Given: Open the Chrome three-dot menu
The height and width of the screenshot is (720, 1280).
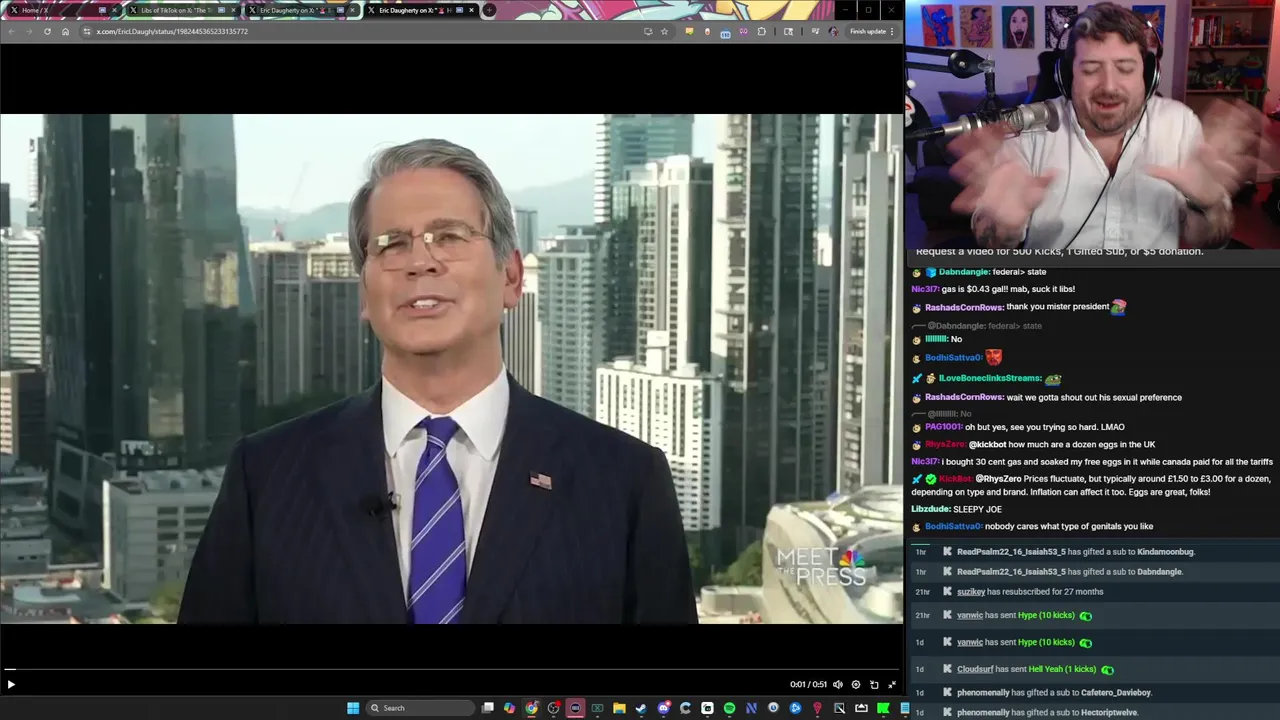Looking at the screenshot, I should pos(892,31).
